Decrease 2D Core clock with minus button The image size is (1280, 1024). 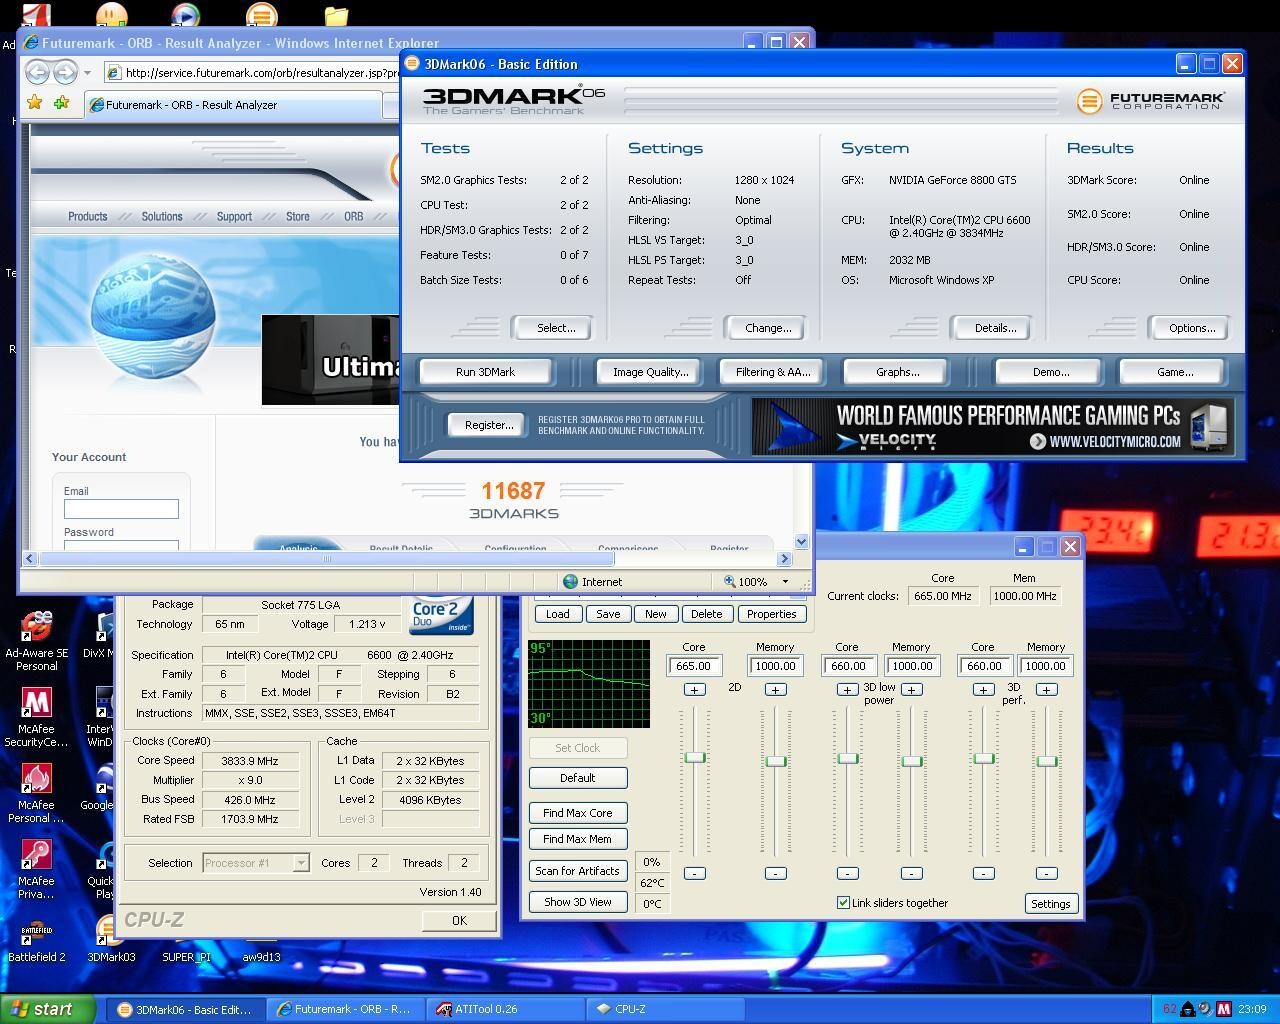pyautogui.click(x=694, y=874)
